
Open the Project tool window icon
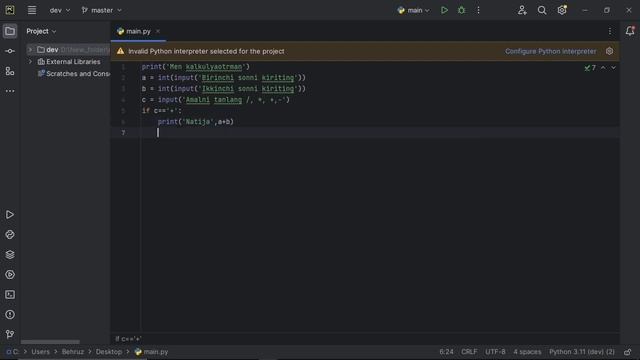point(10,31)
